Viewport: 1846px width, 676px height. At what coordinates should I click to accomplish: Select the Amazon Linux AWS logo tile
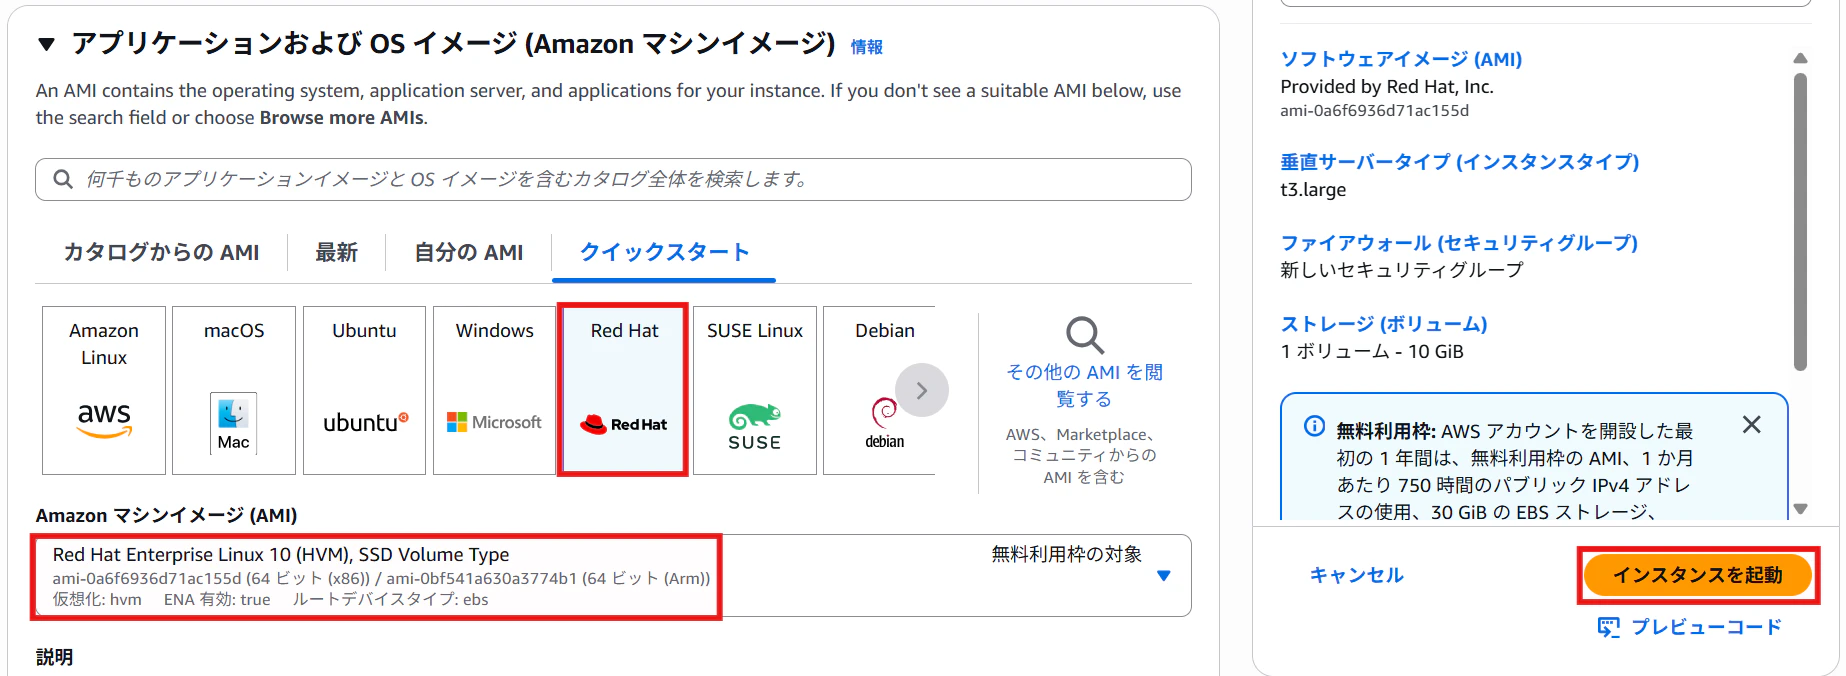104,390
